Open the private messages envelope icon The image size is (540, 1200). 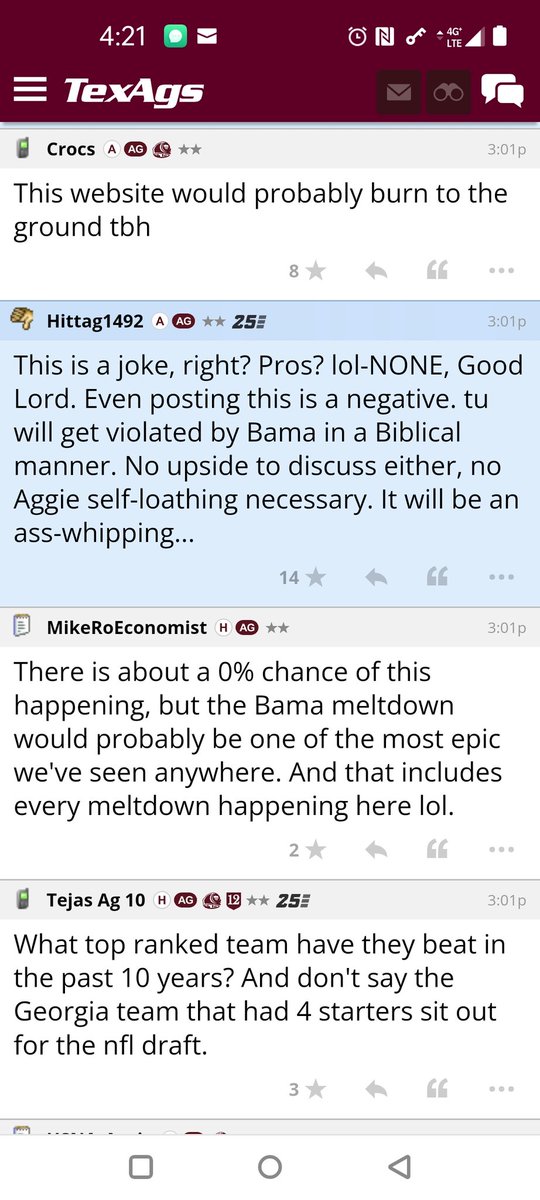[x=399, y=92]
